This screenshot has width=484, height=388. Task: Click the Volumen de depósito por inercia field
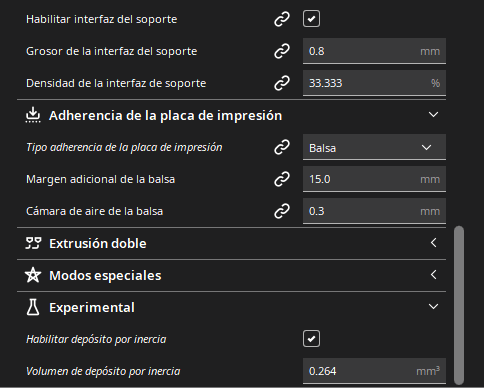tap(374, 371)
